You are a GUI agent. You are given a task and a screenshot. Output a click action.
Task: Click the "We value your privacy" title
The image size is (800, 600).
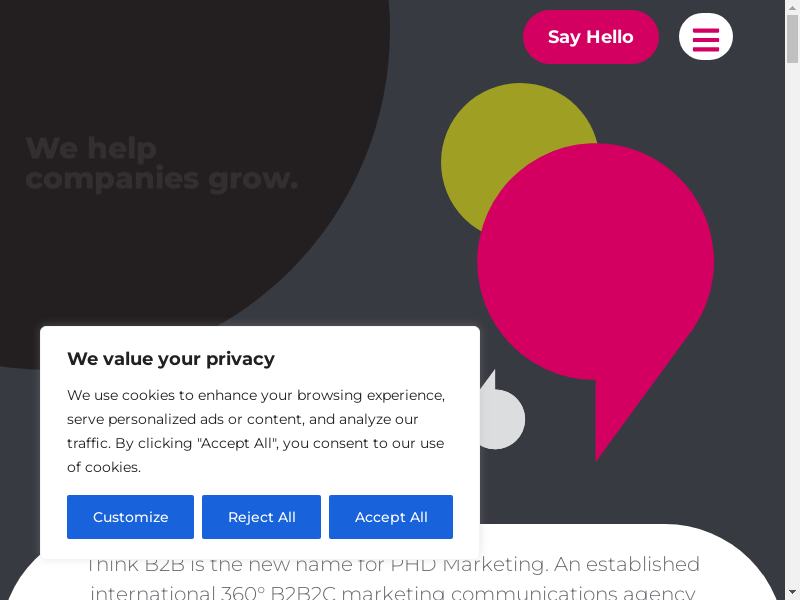coord(170,359)
